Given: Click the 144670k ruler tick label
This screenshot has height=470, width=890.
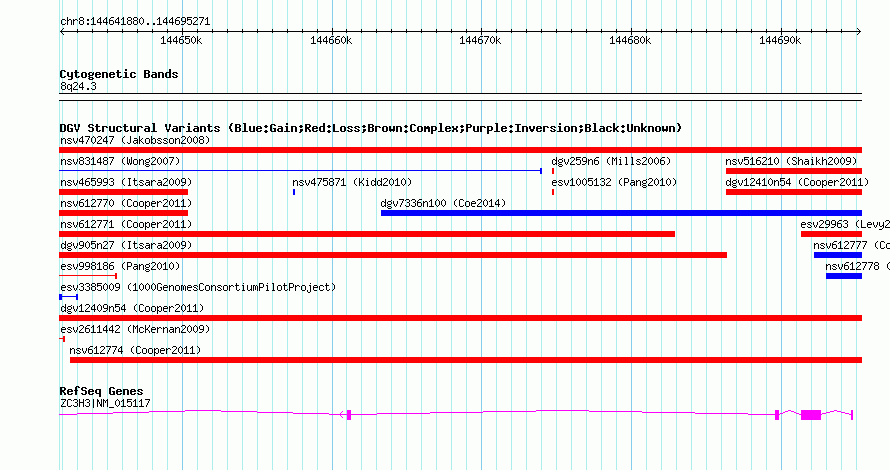Looking at the screenshot, I should [x=480, y=40].
